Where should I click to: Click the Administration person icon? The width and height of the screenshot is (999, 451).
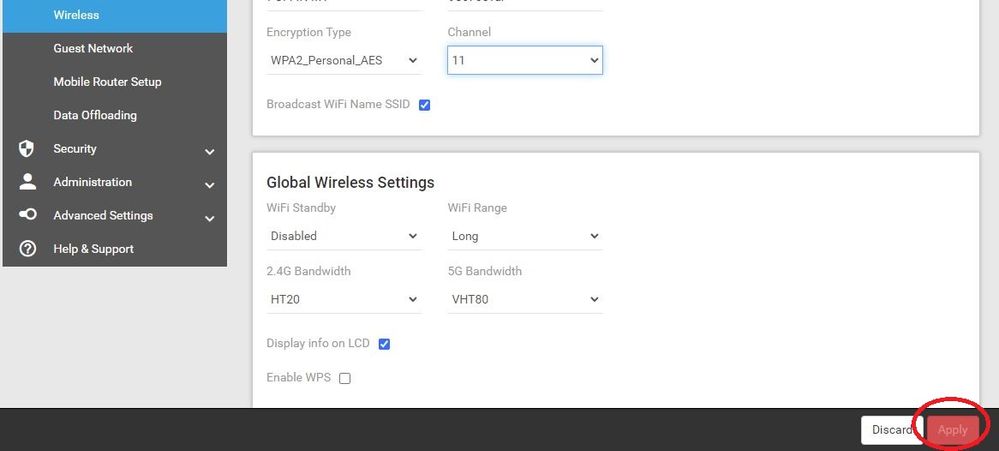coord(28,182)
